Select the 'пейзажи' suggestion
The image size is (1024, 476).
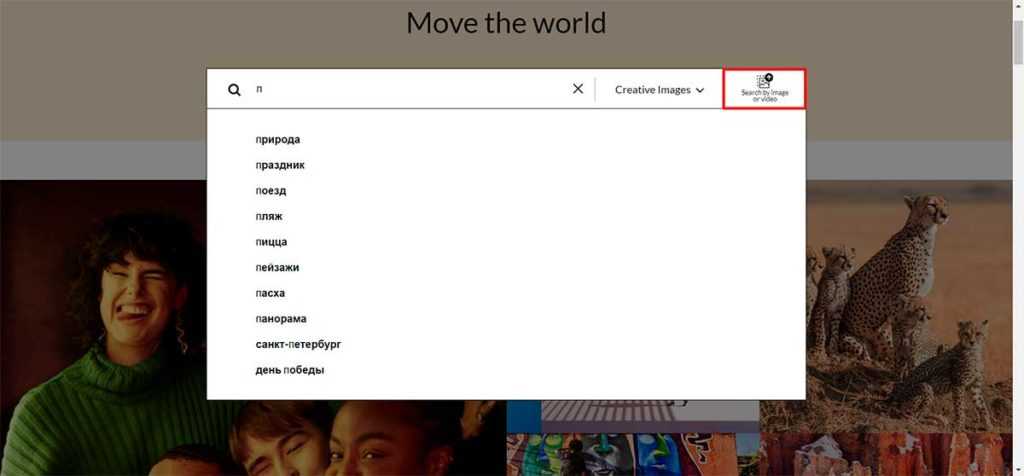coord(277,268)
